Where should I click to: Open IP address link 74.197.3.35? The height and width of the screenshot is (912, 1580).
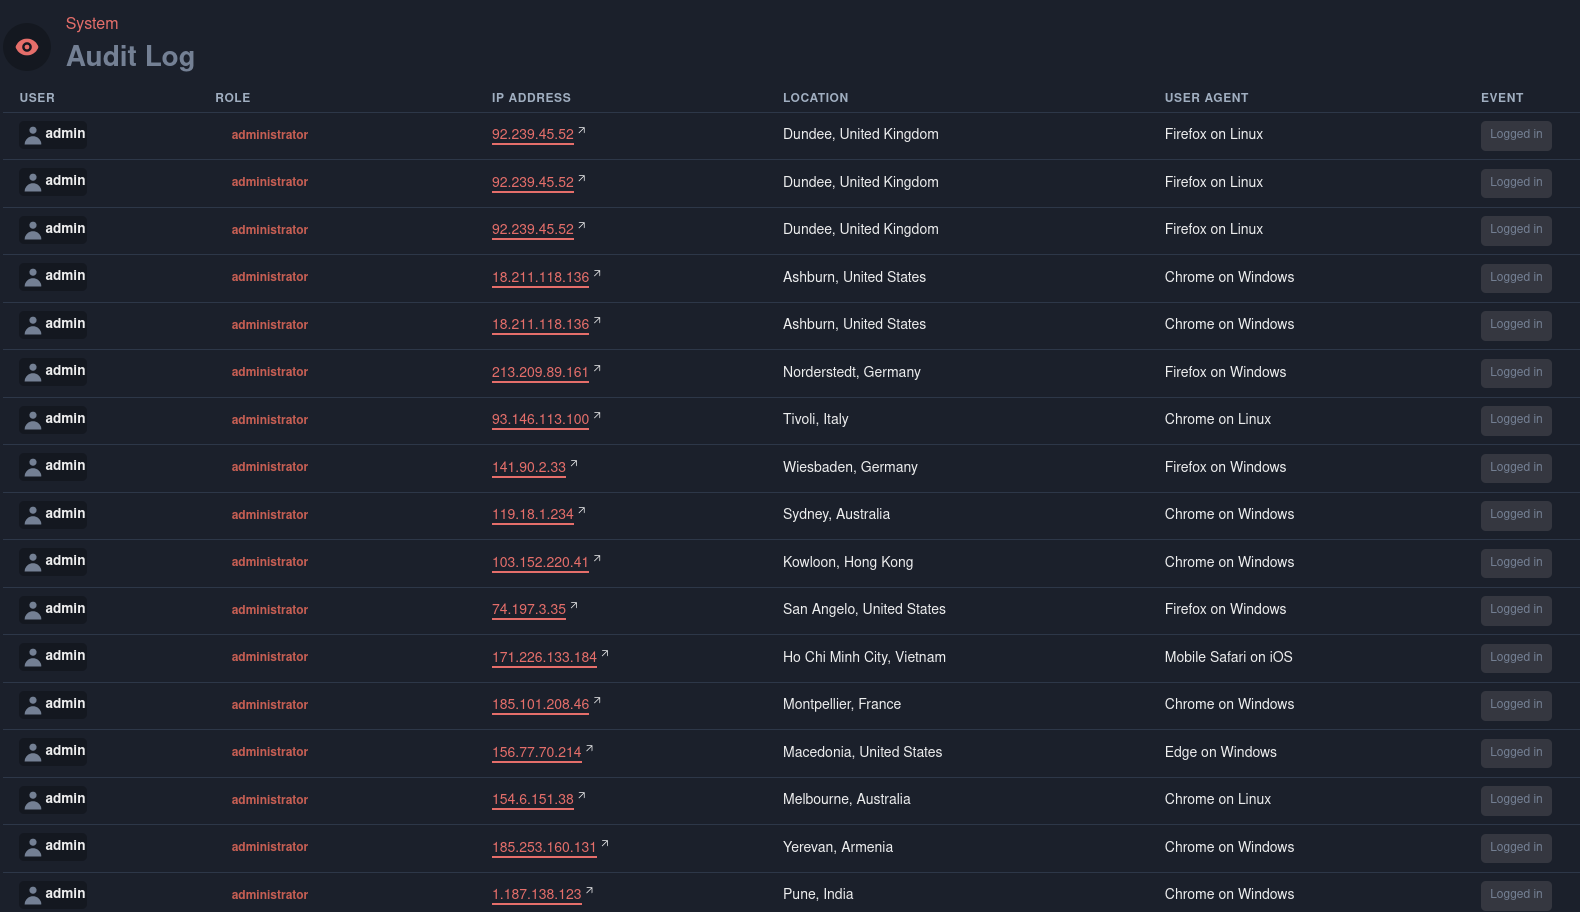pos(529,610)
